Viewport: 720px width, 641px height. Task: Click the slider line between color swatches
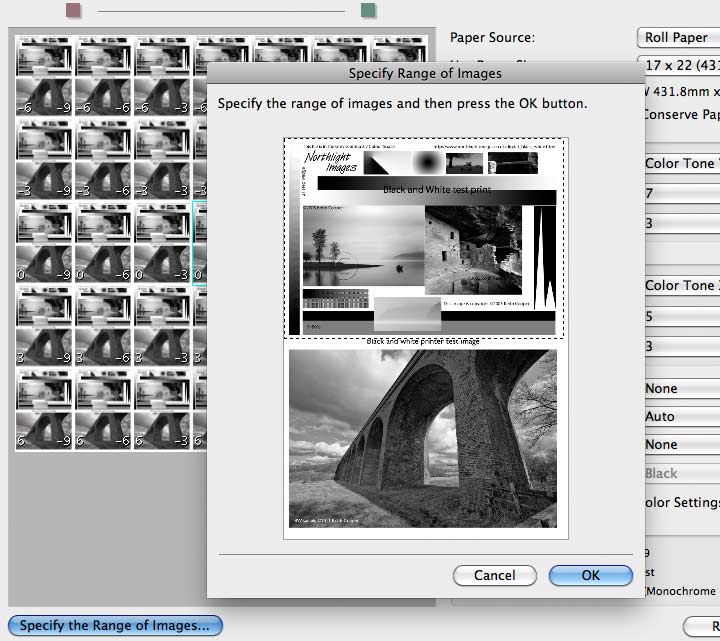221,11
